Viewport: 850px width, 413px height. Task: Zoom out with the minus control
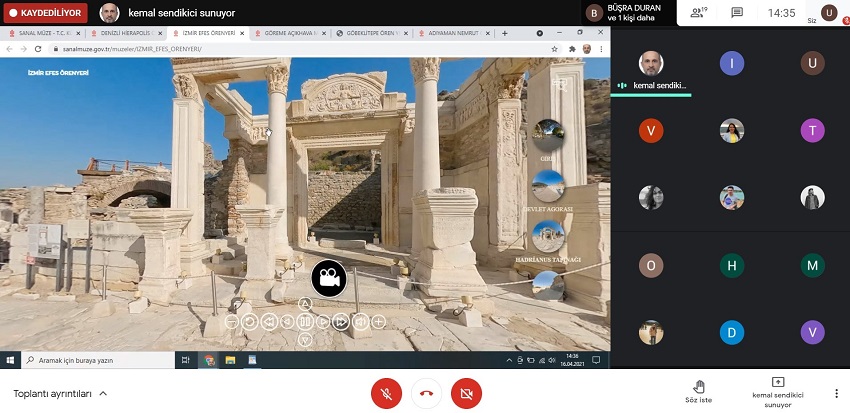(x=232, y=322)
